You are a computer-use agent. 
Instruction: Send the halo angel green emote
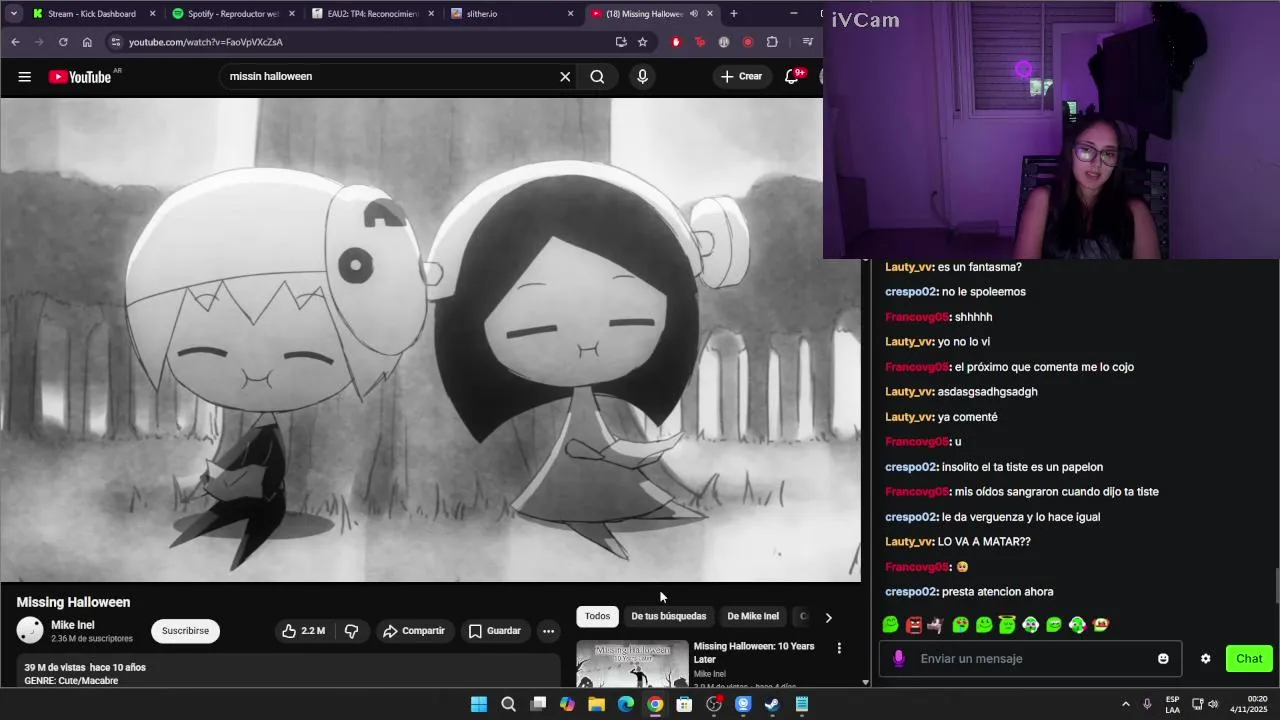(x=1007, y=625)
